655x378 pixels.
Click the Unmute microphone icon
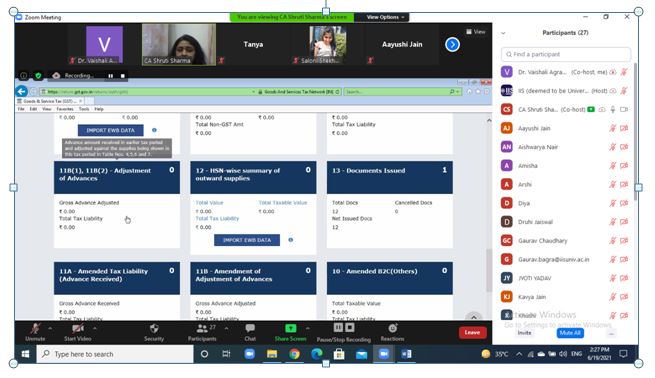tap(36, 329)
